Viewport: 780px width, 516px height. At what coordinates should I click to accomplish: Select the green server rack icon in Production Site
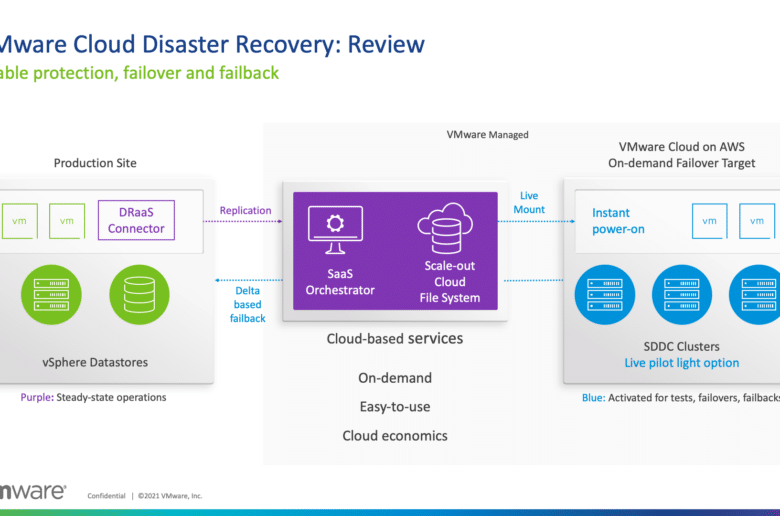point(51,295)
